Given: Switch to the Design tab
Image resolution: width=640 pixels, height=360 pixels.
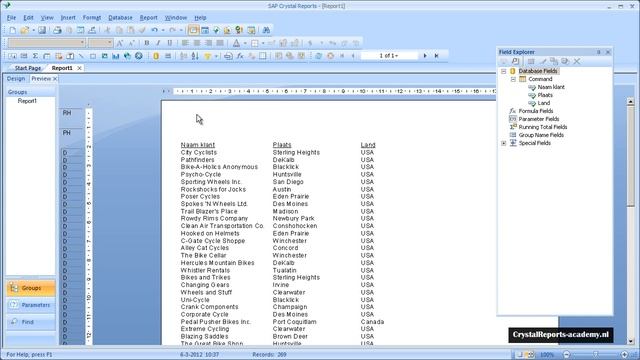Looking at the screenshot, I should (x=16, y=79).
